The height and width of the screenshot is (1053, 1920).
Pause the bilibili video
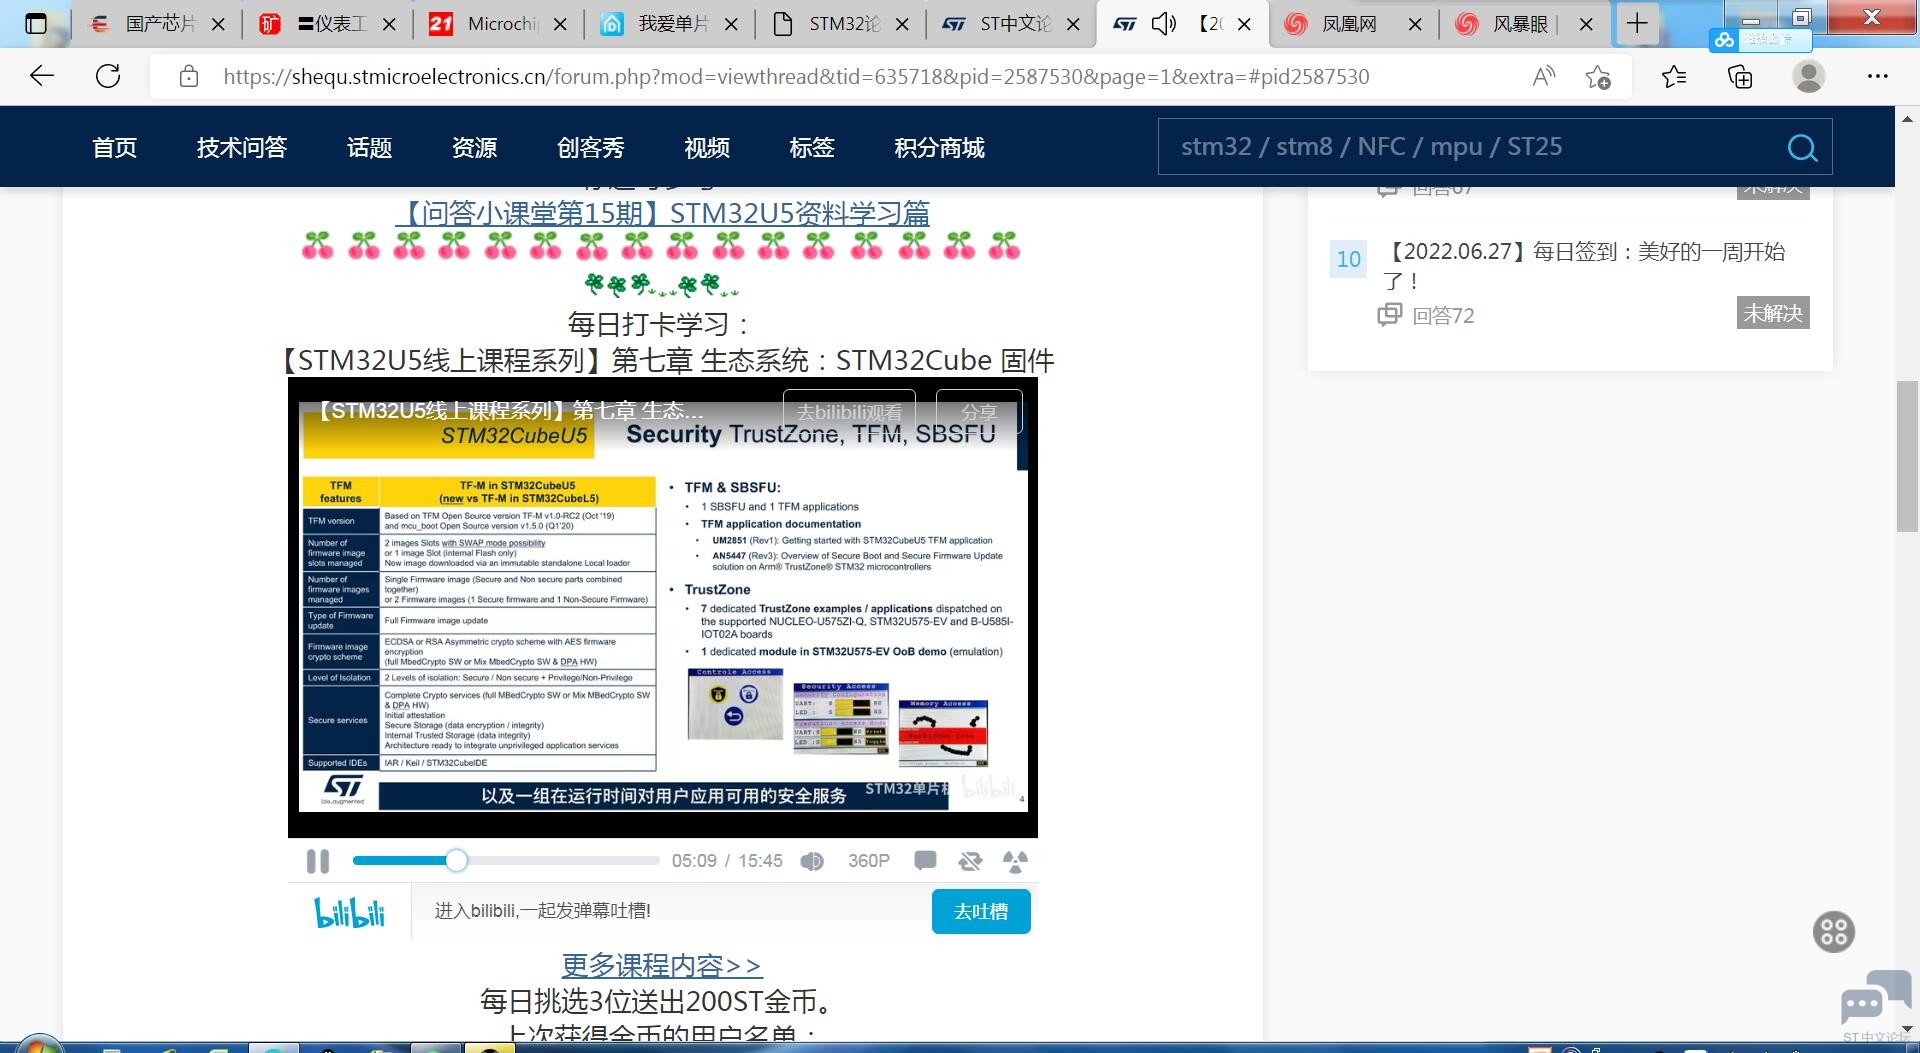[x=318, y=861]
